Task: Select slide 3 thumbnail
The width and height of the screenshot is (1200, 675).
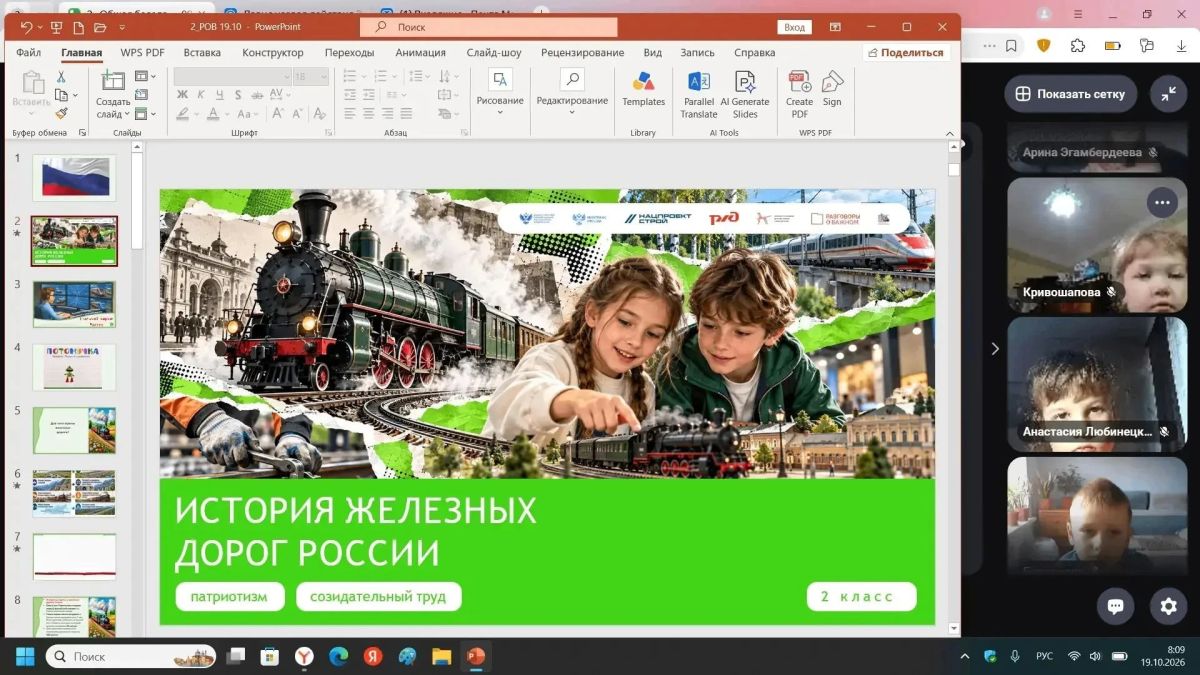Action: 74,304
